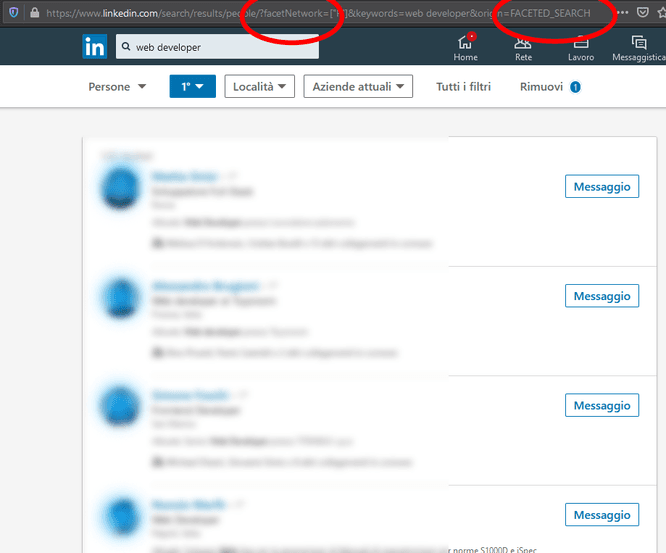This screenshot has width=666, height=553.
Task: Open the Rete network tab
Action: pos(523,49)
